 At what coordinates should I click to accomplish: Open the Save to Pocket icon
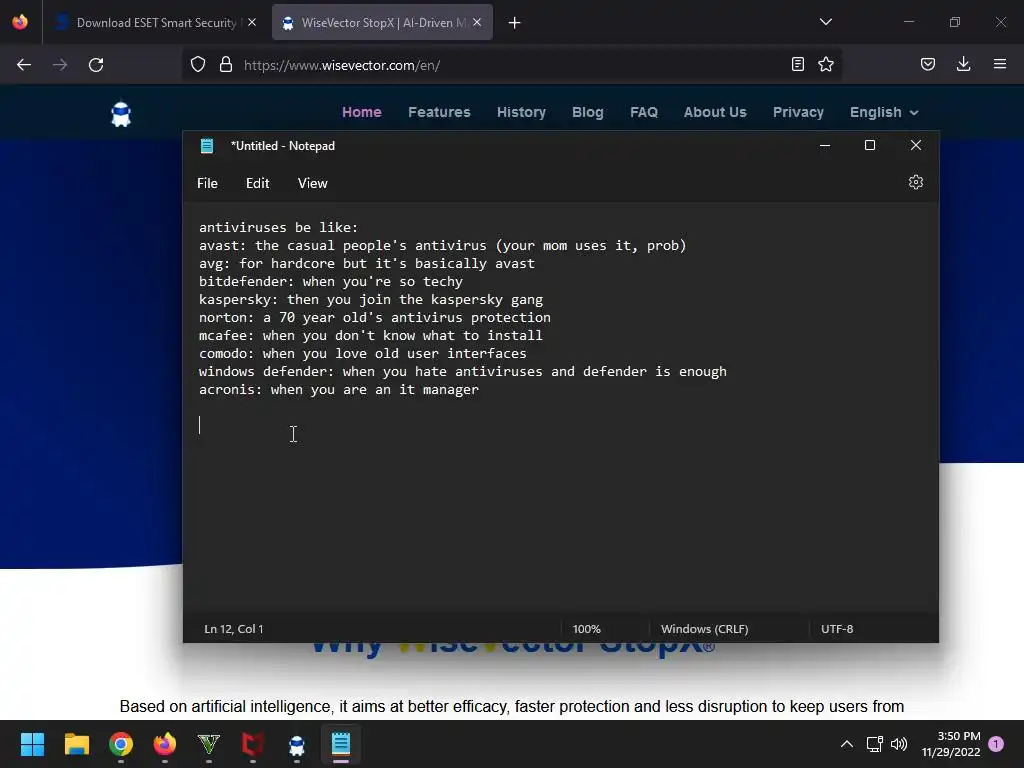click(x=928, y=64)
